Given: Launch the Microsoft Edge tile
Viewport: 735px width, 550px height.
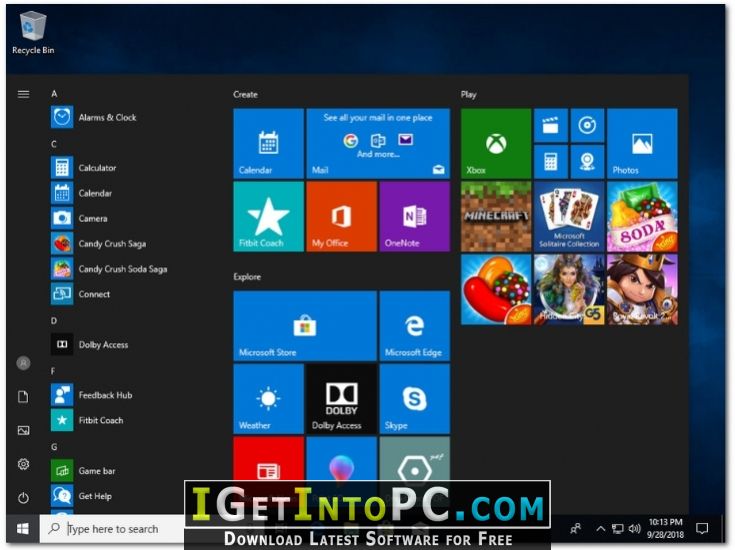Looking at the screenshot, I should pos(415,326).
